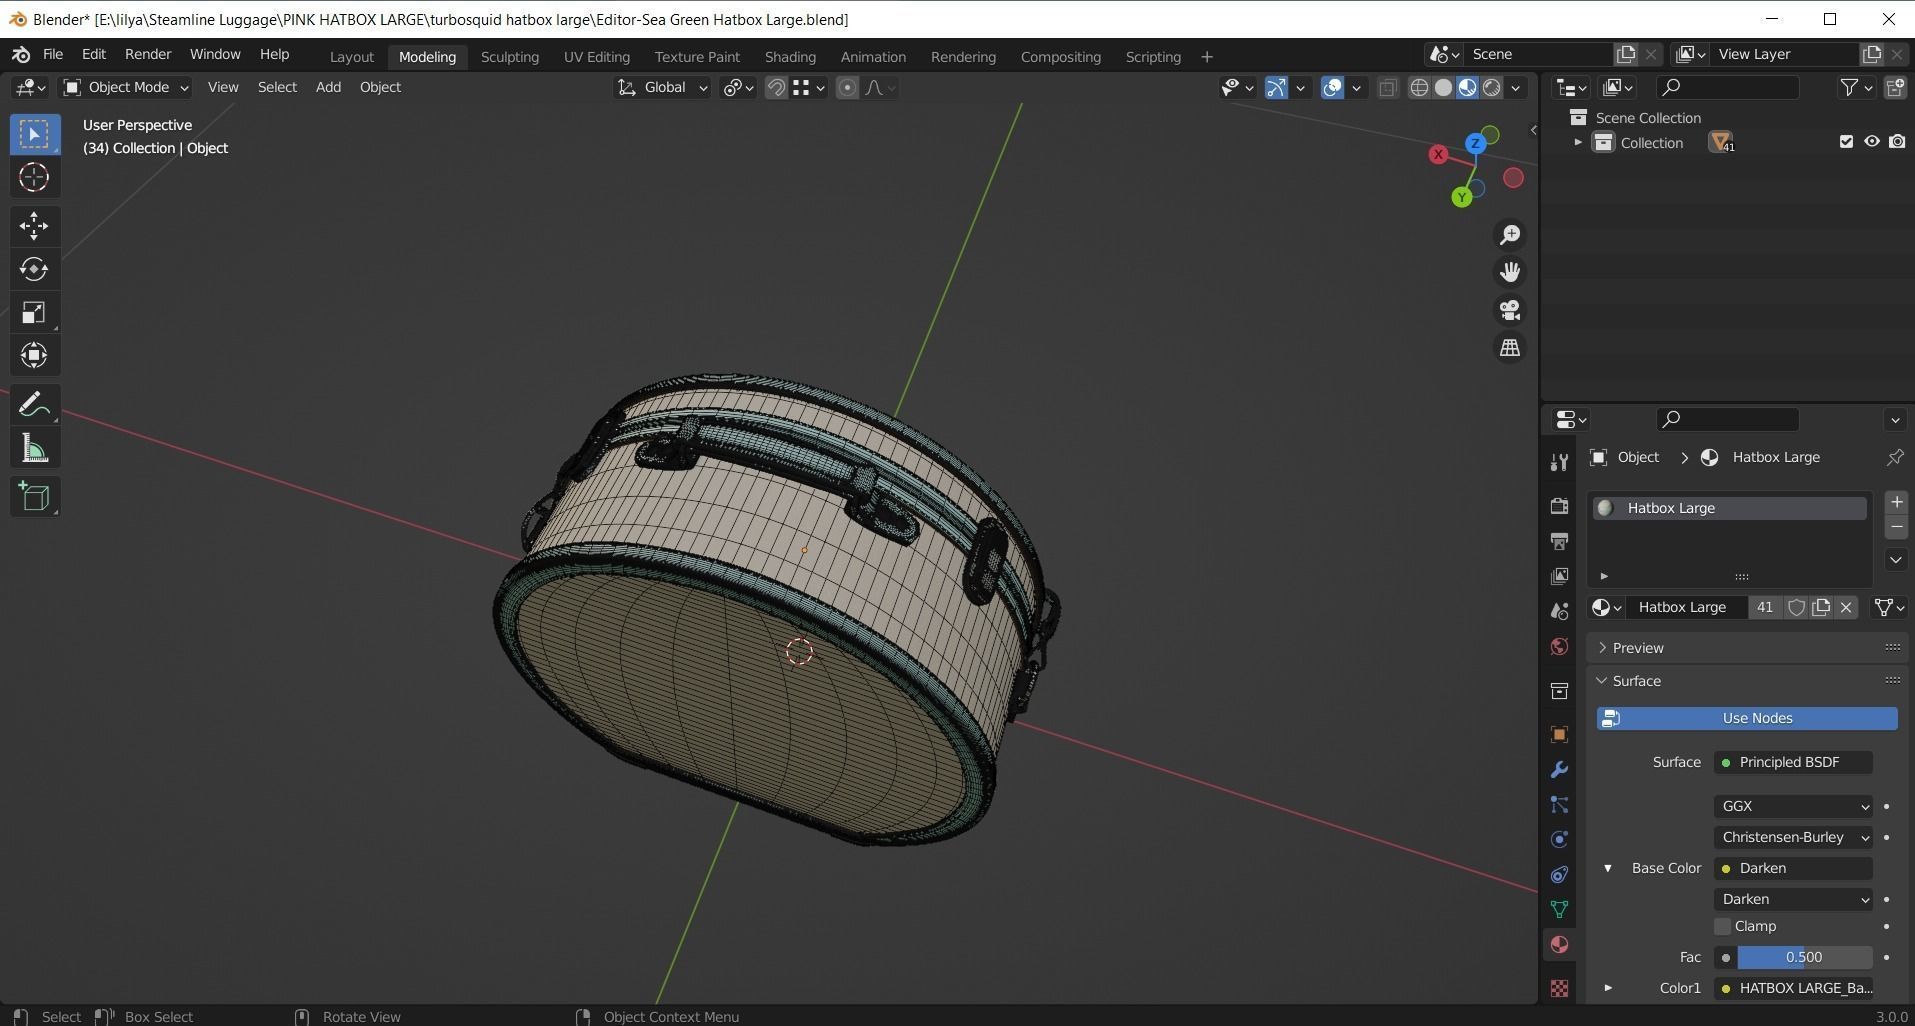Select the Scale tool
The width and height of the screenshot is (1915, 1026).
[x=34, y=313]
